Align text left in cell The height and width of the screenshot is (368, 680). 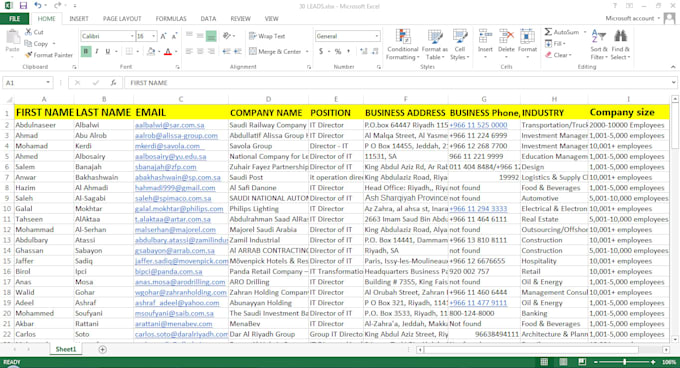pyautogui.click(x=189, y=52)
